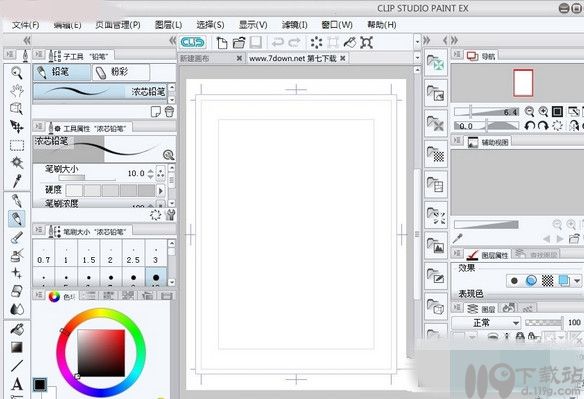Select the Hand move tool
Screen dimensions: 584x399
pyautogui.click(x=17, y=91)
